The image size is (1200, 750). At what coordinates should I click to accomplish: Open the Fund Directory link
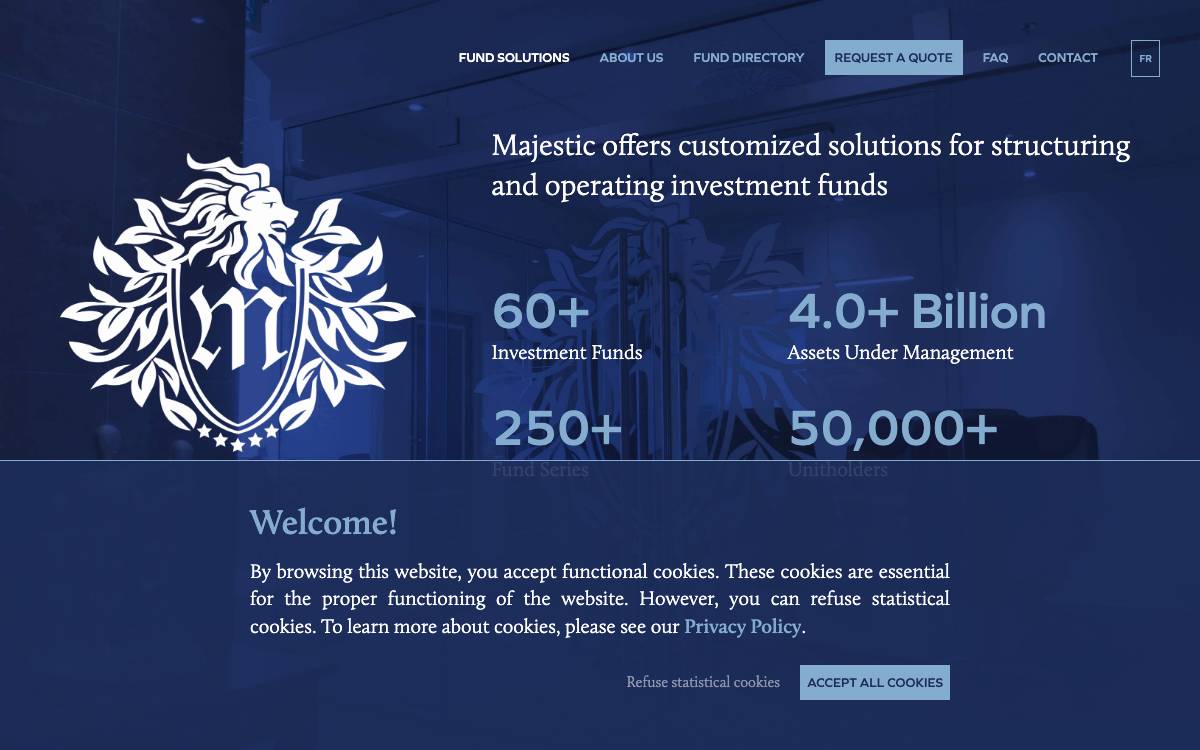(749, 58)
